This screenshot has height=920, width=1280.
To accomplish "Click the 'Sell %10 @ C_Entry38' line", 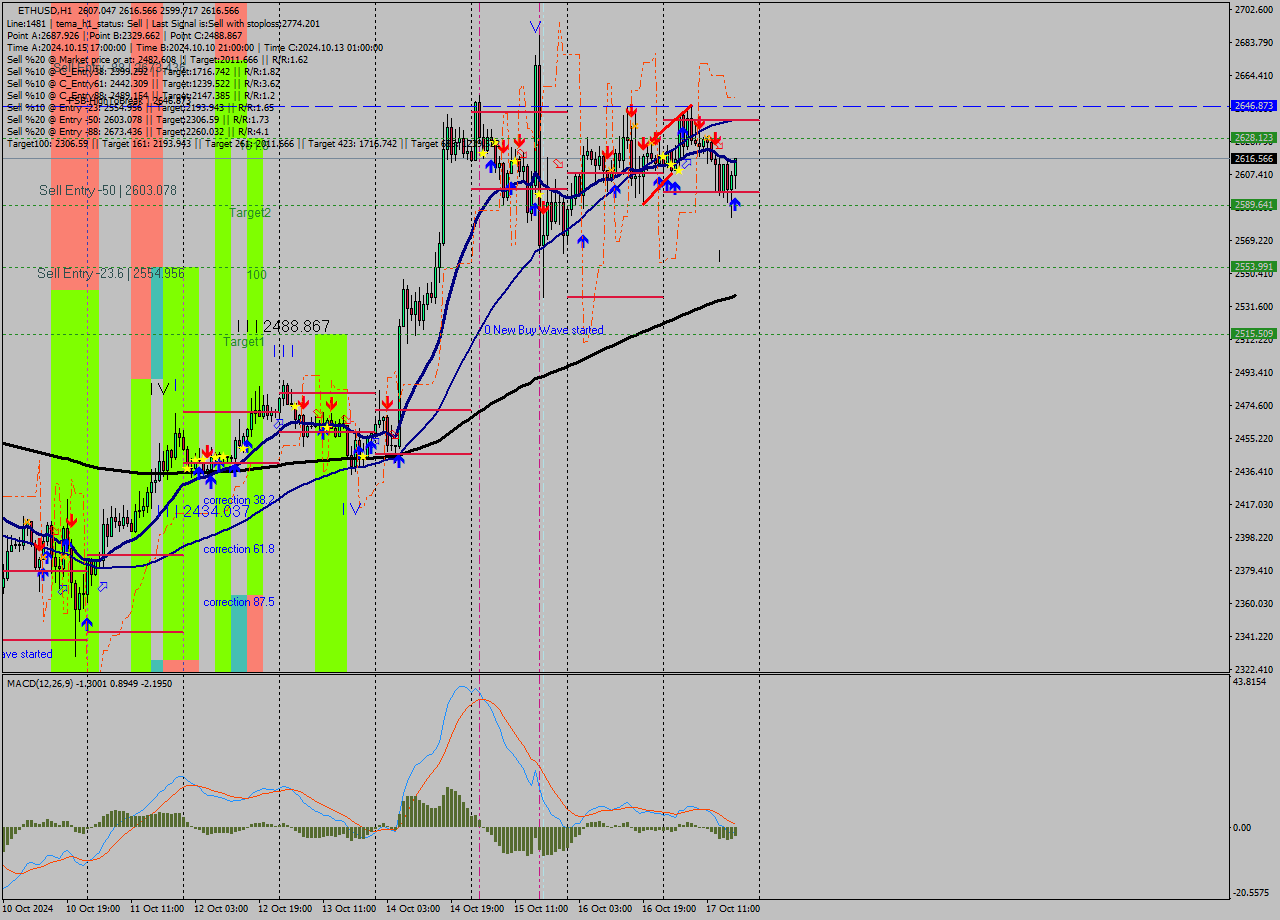I will [x=143, y=71].
